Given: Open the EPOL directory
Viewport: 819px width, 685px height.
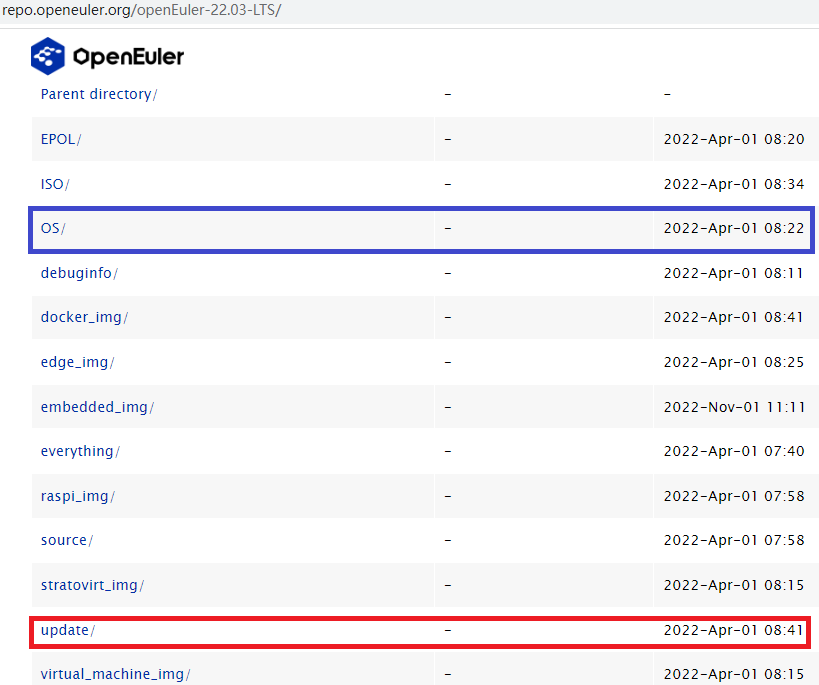Looking at the screenshot, I should coord(57,139).
